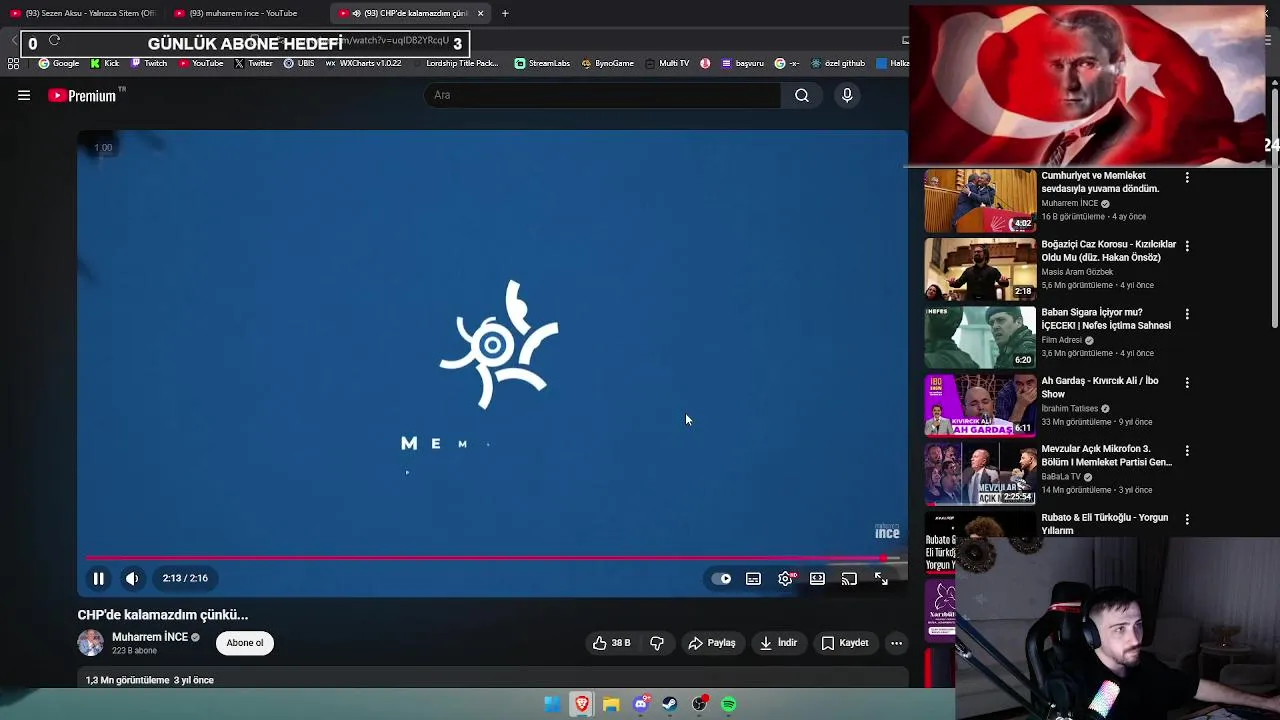The width and height of the screenshot is (1280, 720).
Task: Expand the description showing '1,3 Mn görüntüleme'
Action: [493, 680]
